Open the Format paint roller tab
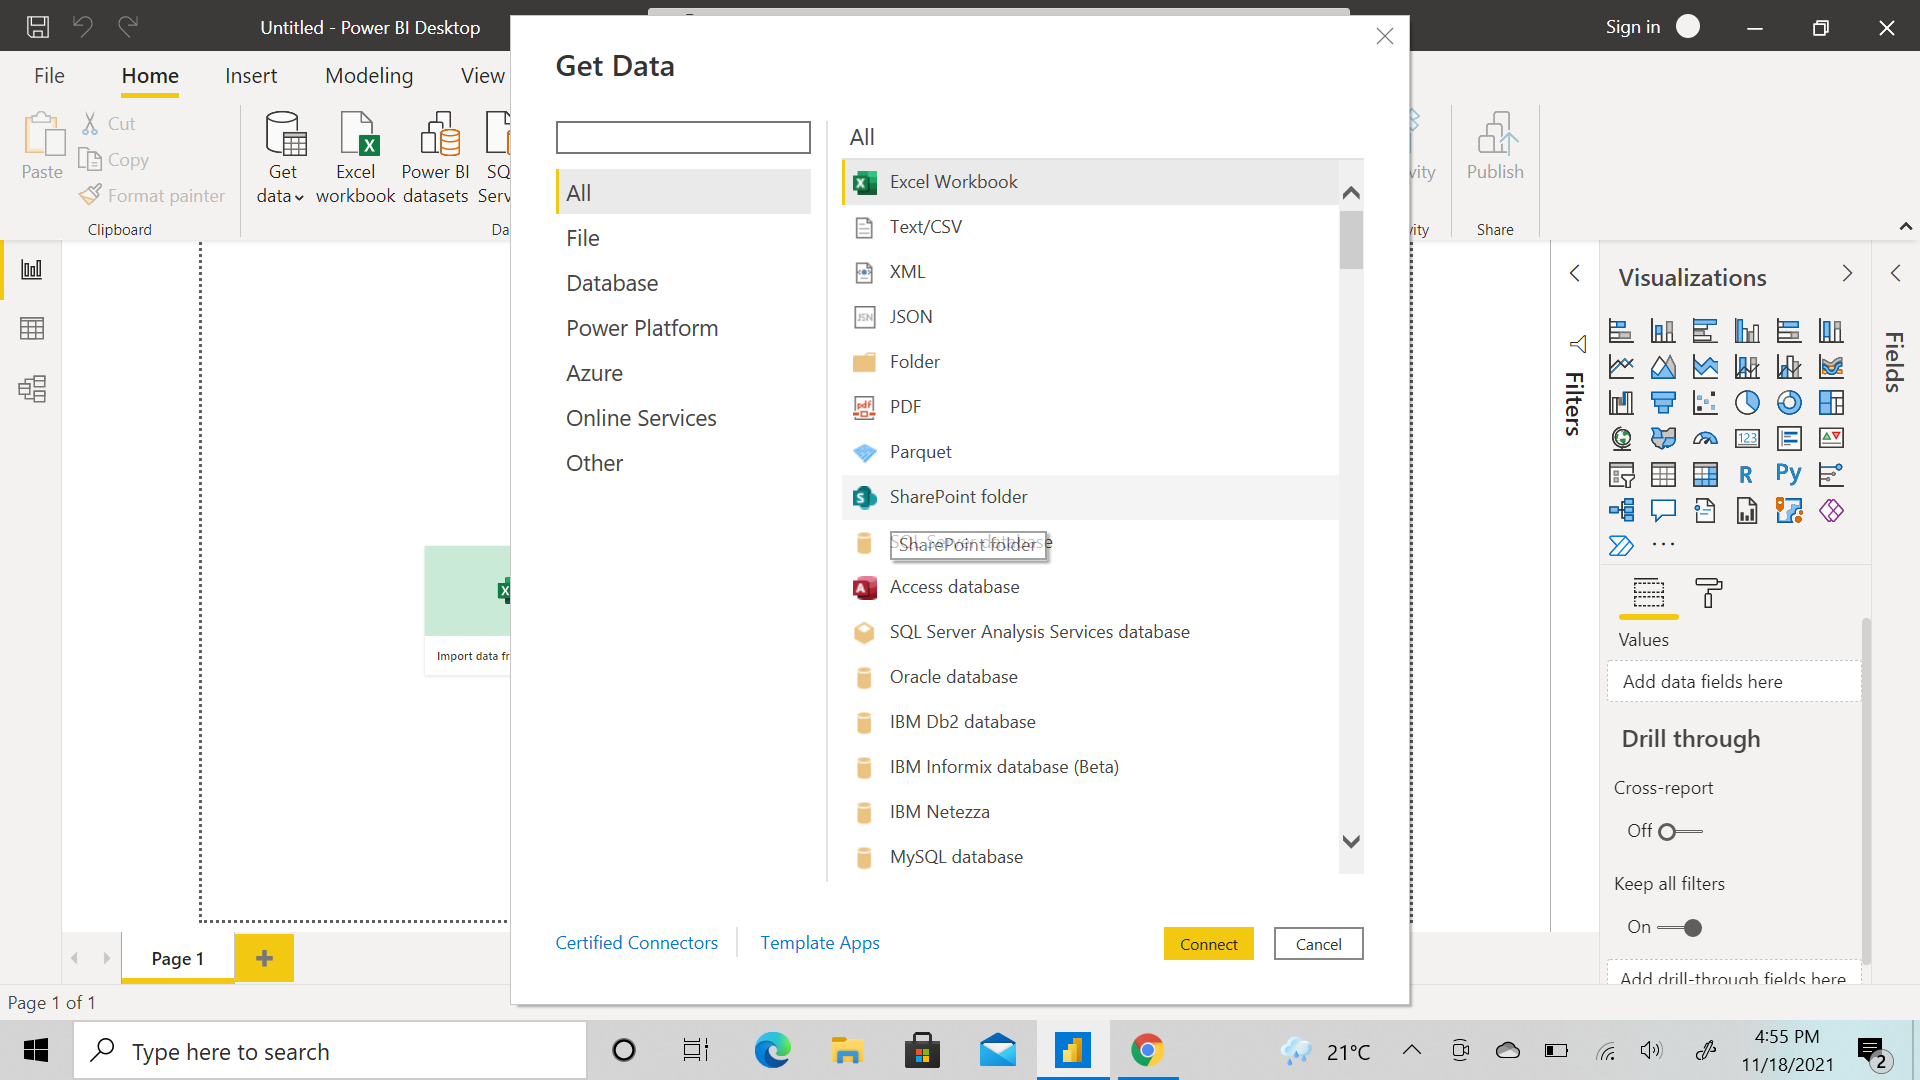 click(x=1708, y=593)
